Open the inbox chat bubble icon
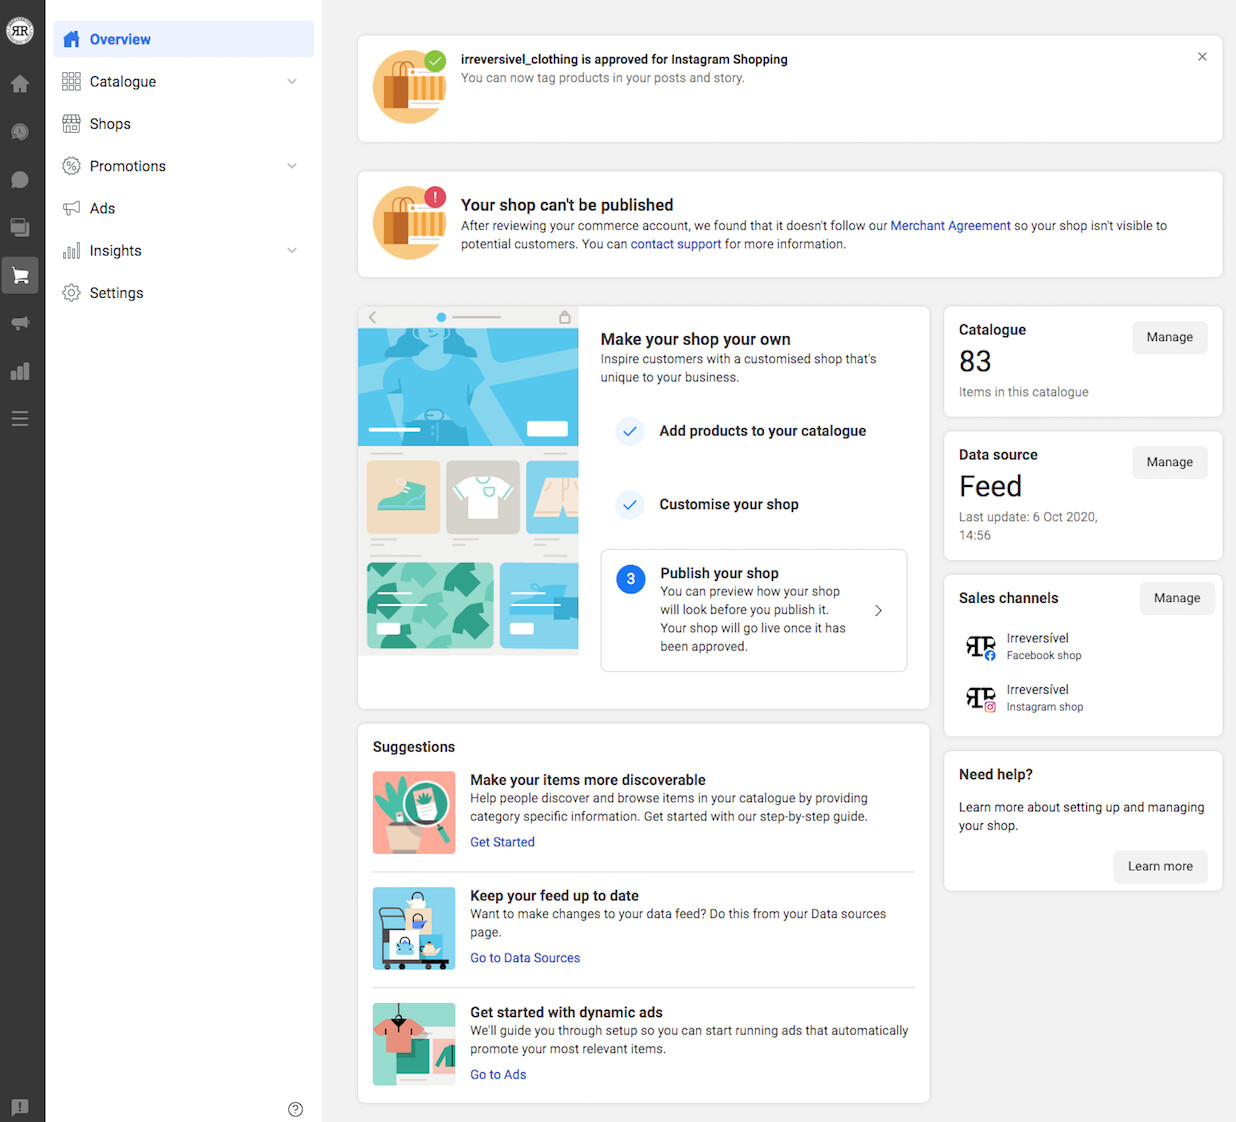The height and width of the screenshot is (1122, 1236). pos(20,180)
